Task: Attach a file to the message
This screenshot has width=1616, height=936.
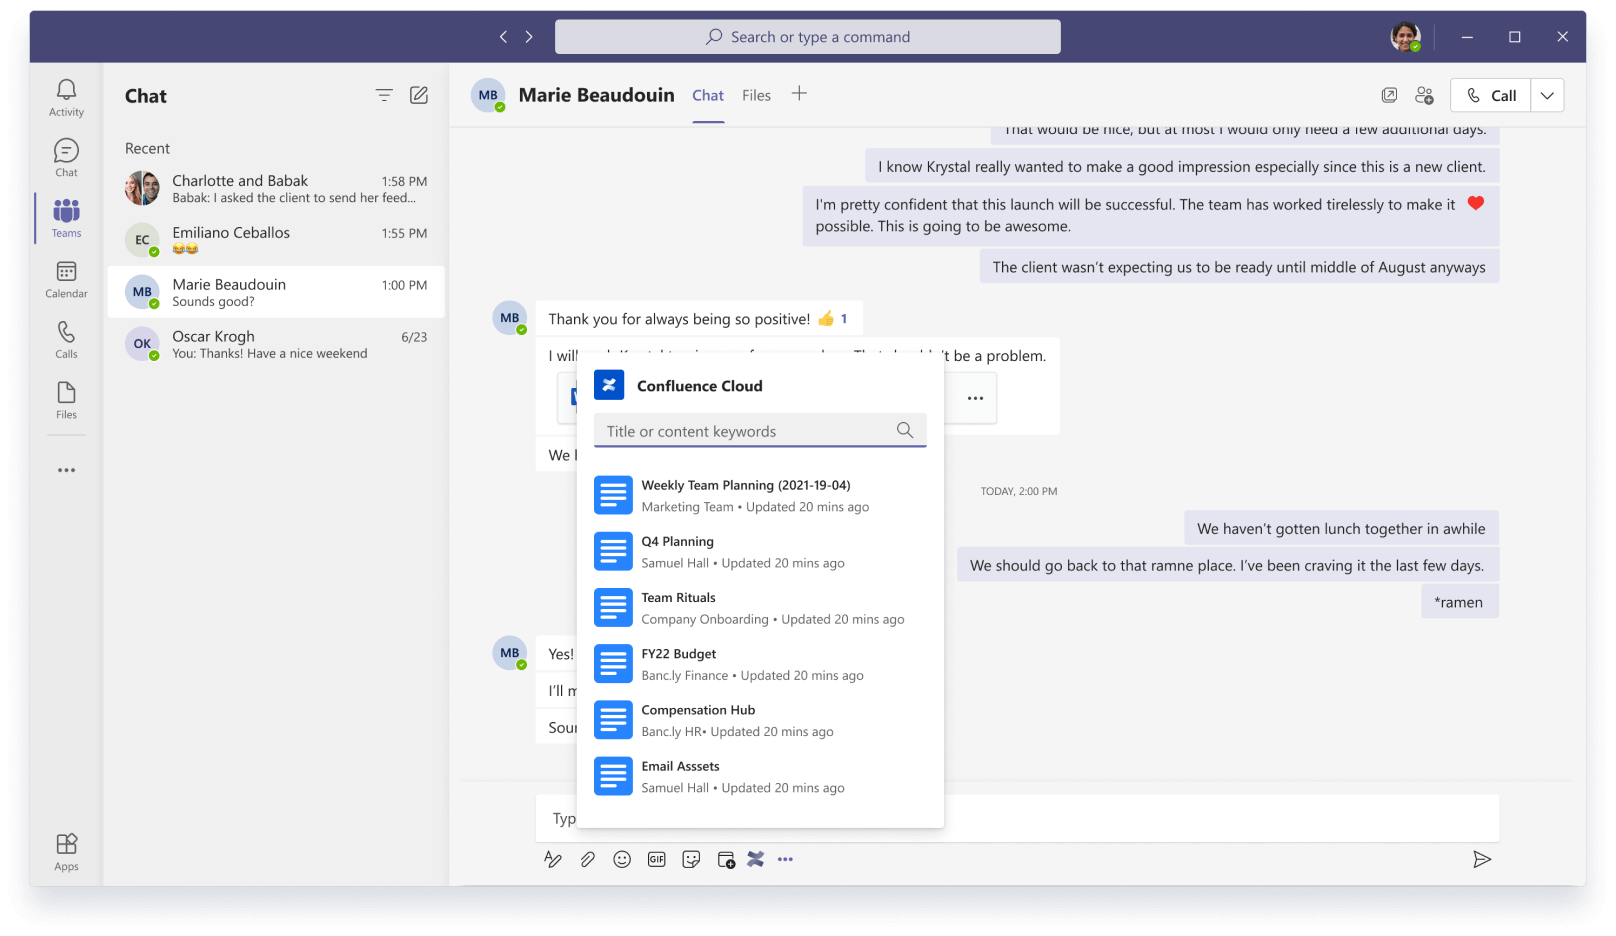Action: (588, 859)
